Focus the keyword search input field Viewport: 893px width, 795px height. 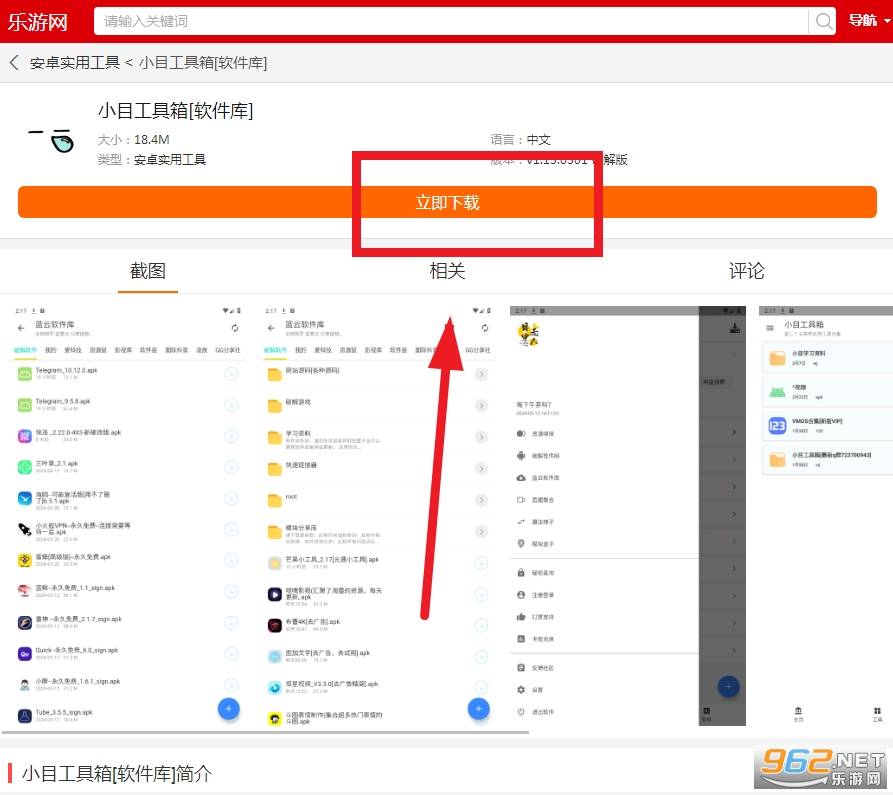450,21
